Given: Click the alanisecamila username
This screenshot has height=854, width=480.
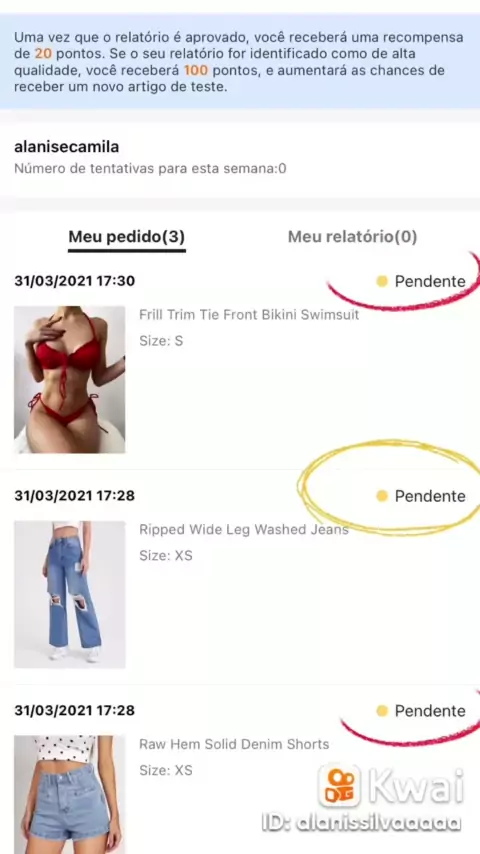Looking at the screenshot, I should click(66, 147).
